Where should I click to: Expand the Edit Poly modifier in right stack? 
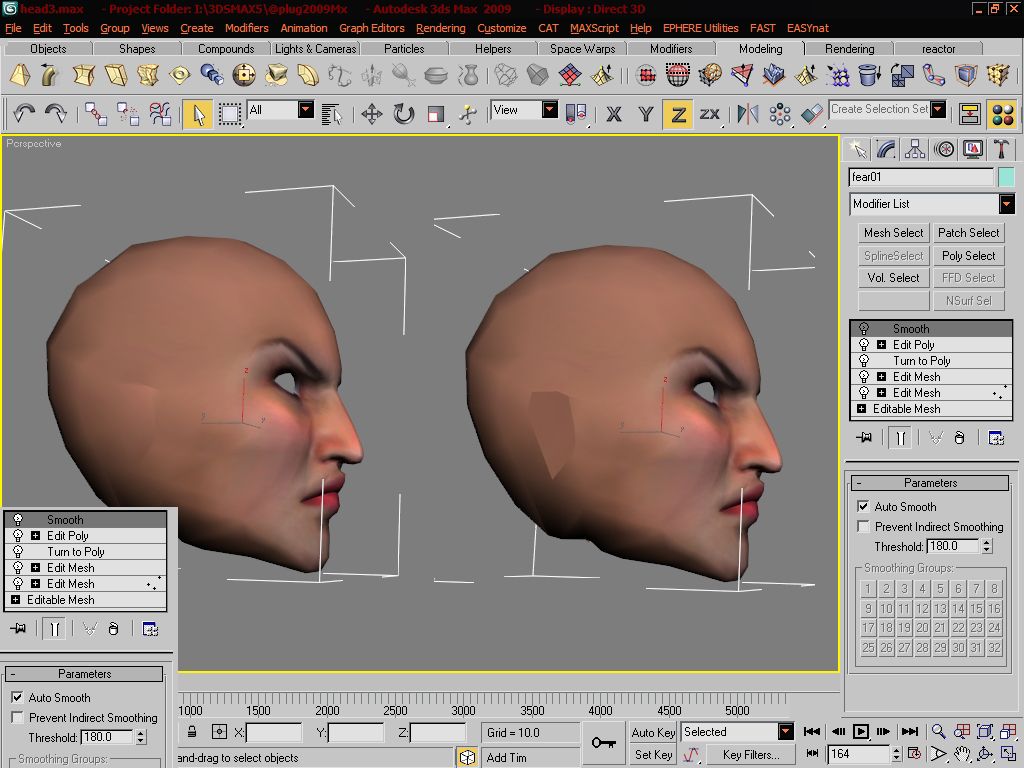[882, 345]
